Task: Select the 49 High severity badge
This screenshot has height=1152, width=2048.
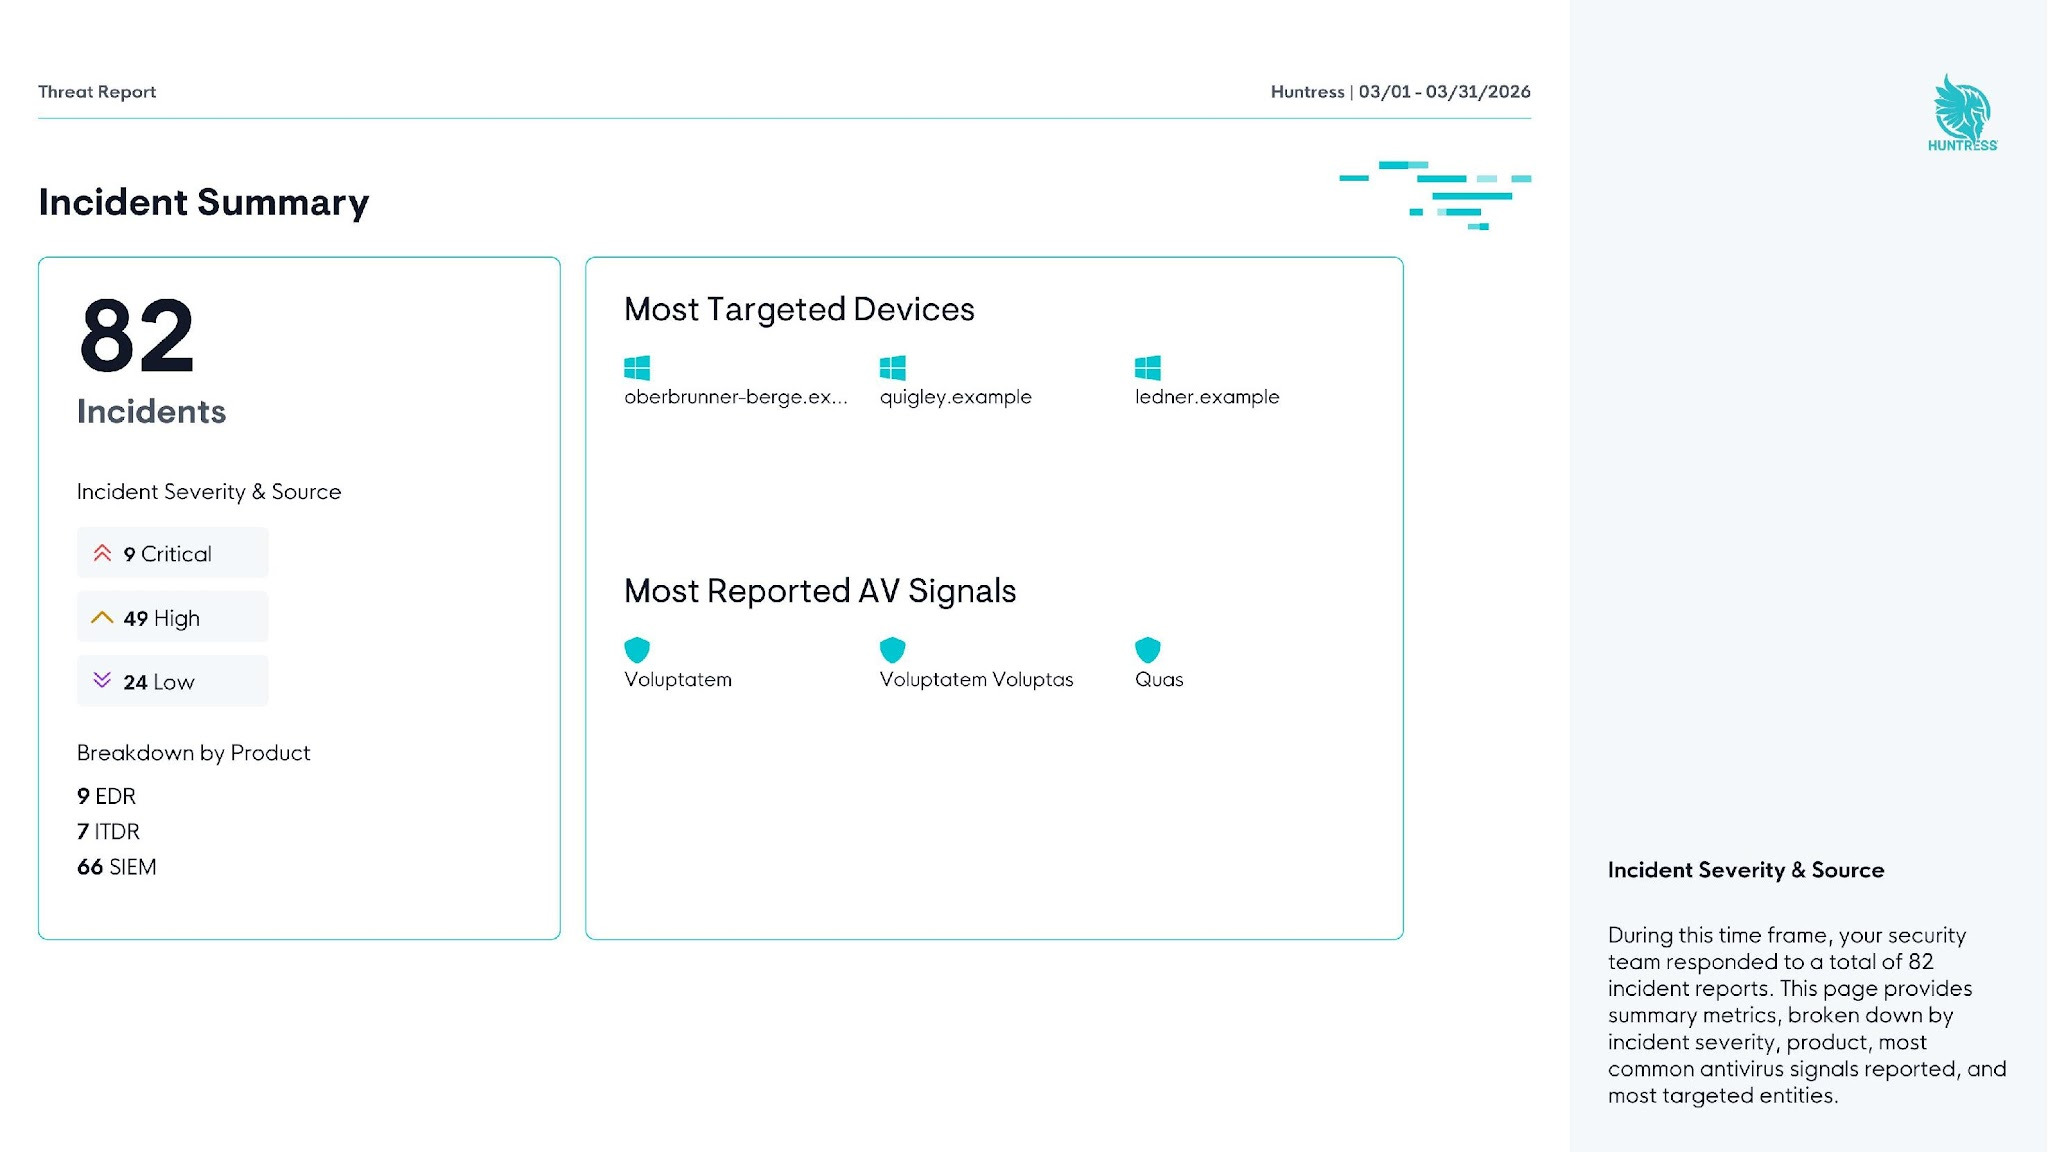Action: coord(173,617)
